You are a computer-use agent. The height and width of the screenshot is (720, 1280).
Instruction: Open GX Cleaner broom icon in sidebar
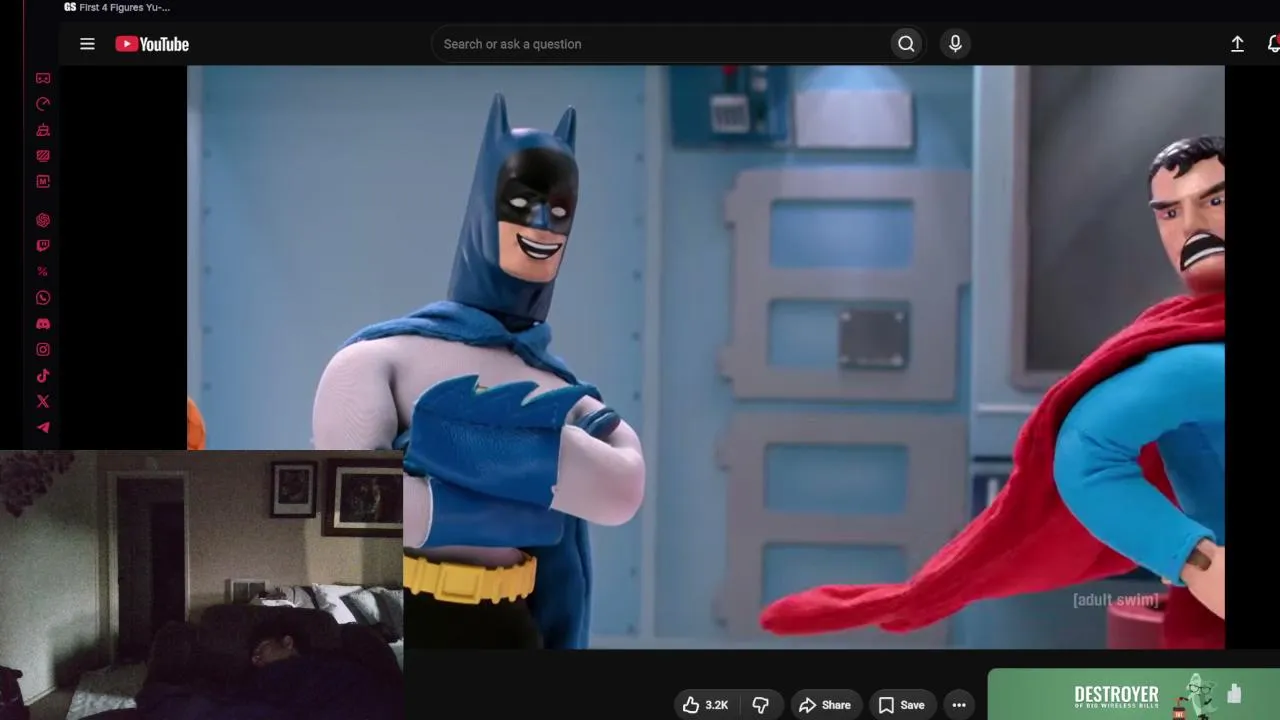(x=43, y=130)
